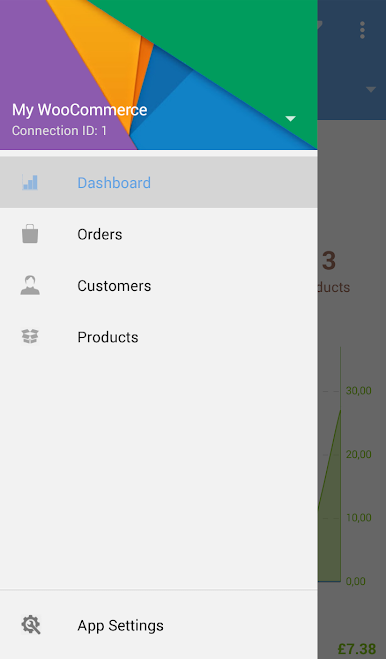Open the Orders menu item
Screen dimensions: 386x659
[159, 234]
